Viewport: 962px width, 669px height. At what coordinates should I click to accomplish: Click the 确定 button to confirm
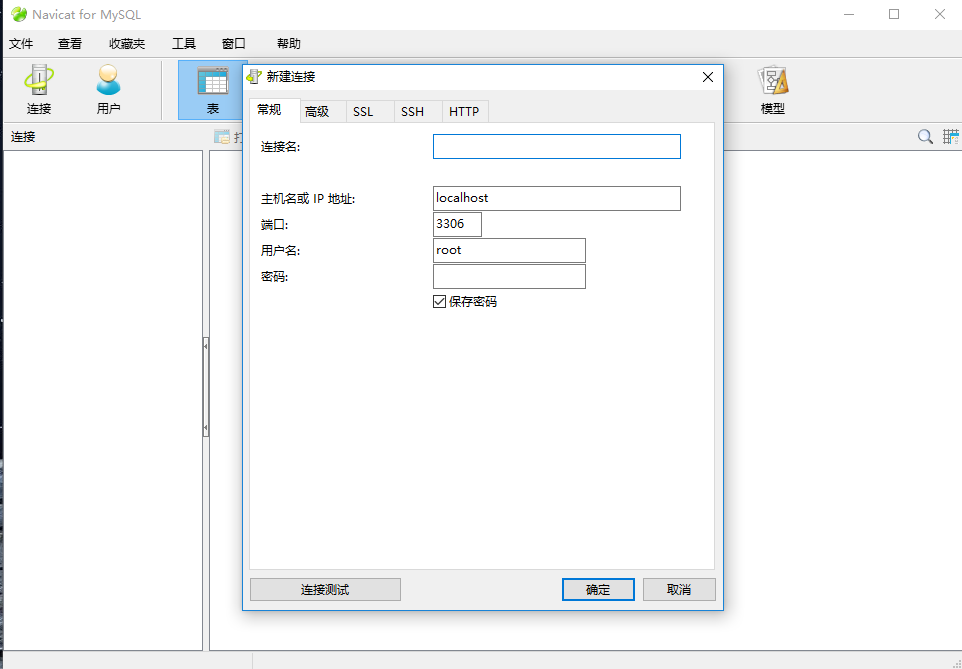[x=598, y=589]
